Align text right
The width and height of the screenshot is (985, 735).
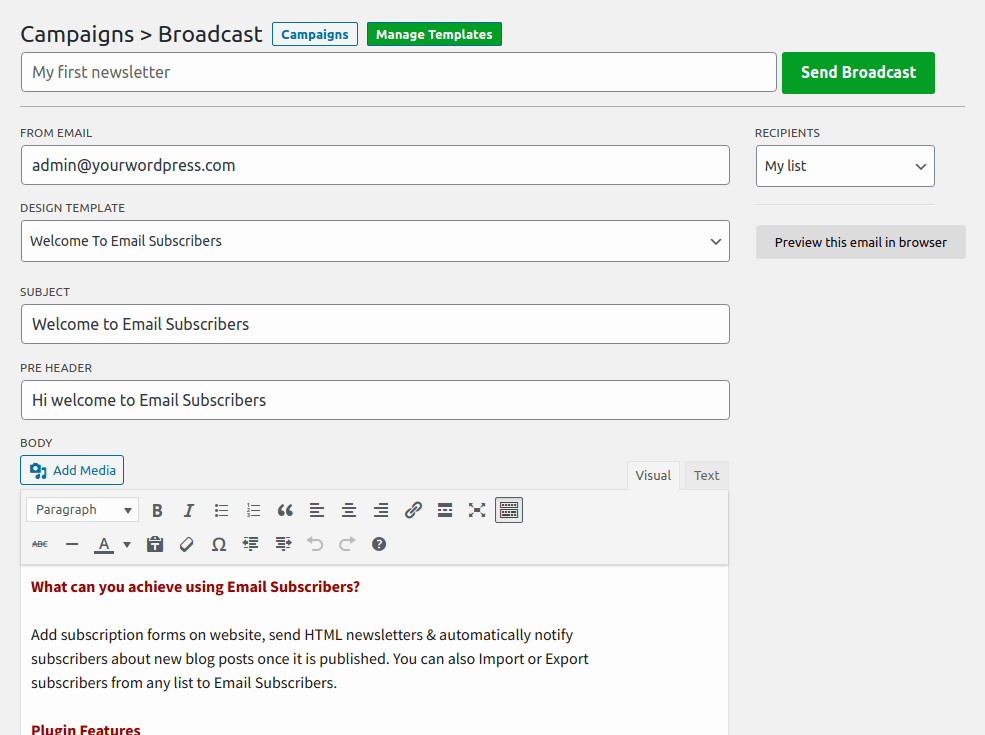[x=381, y=510]
